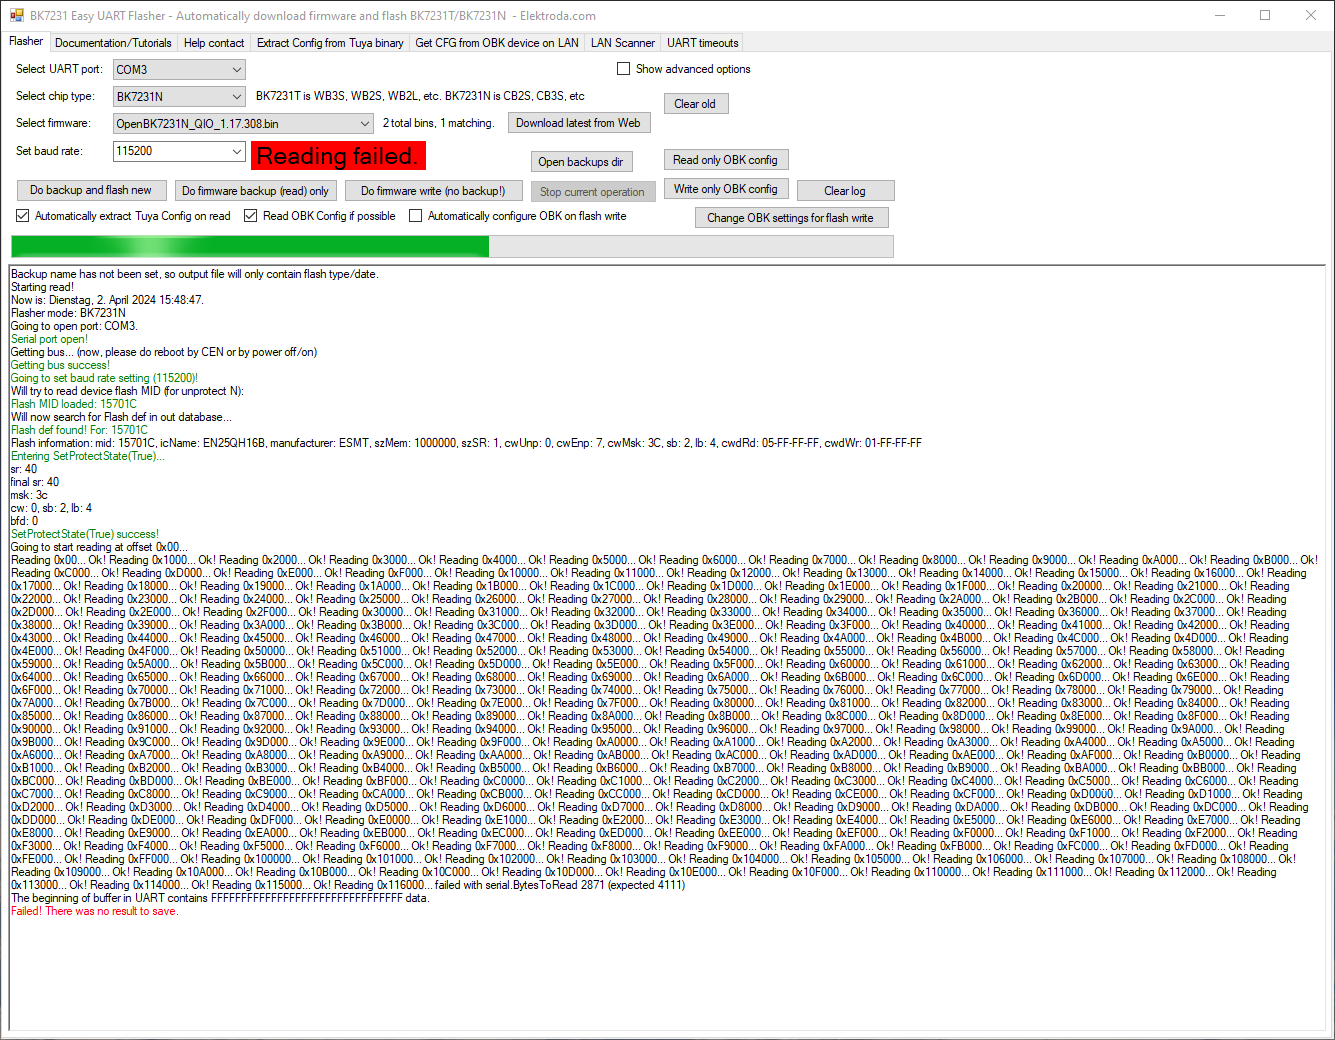The image size is (1335, 1040).
Task: Maximize the BK7231 Easy UART Flasher window
Action: point(1265,15)
